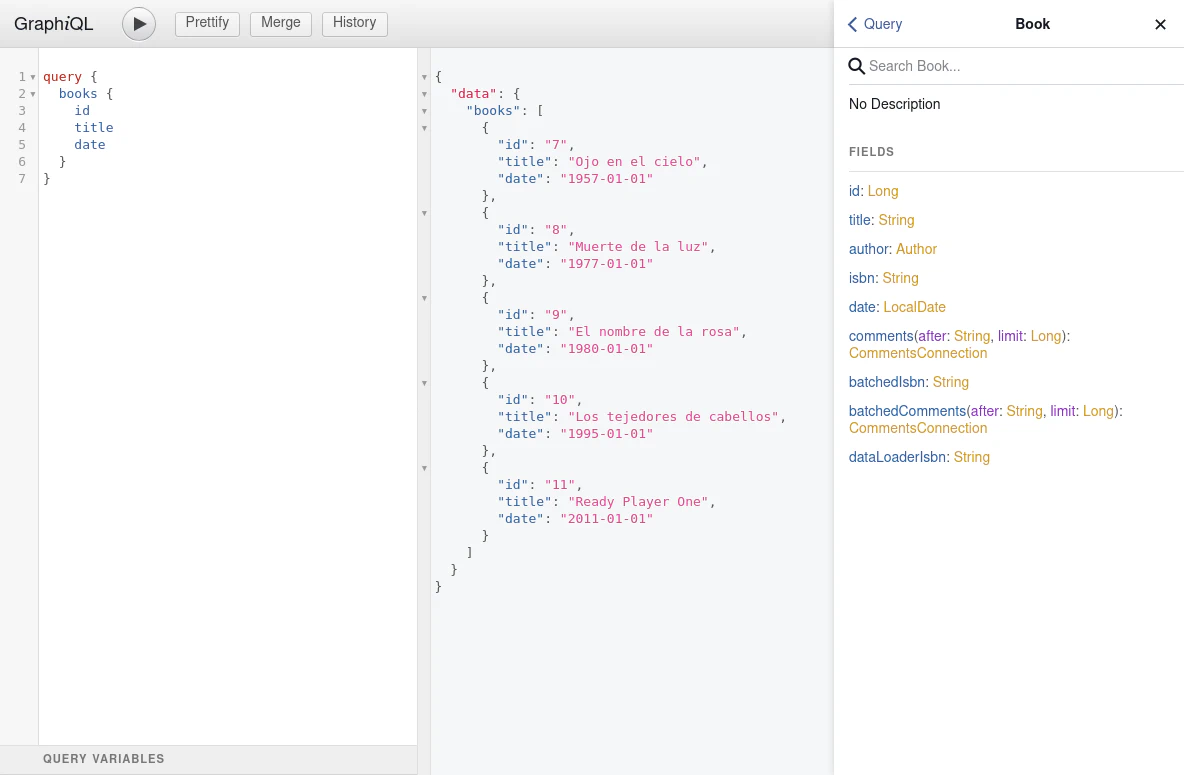1184x775 pixels.
Task: Open the batchedComments field documentation
Action: (x=907, y=411)
